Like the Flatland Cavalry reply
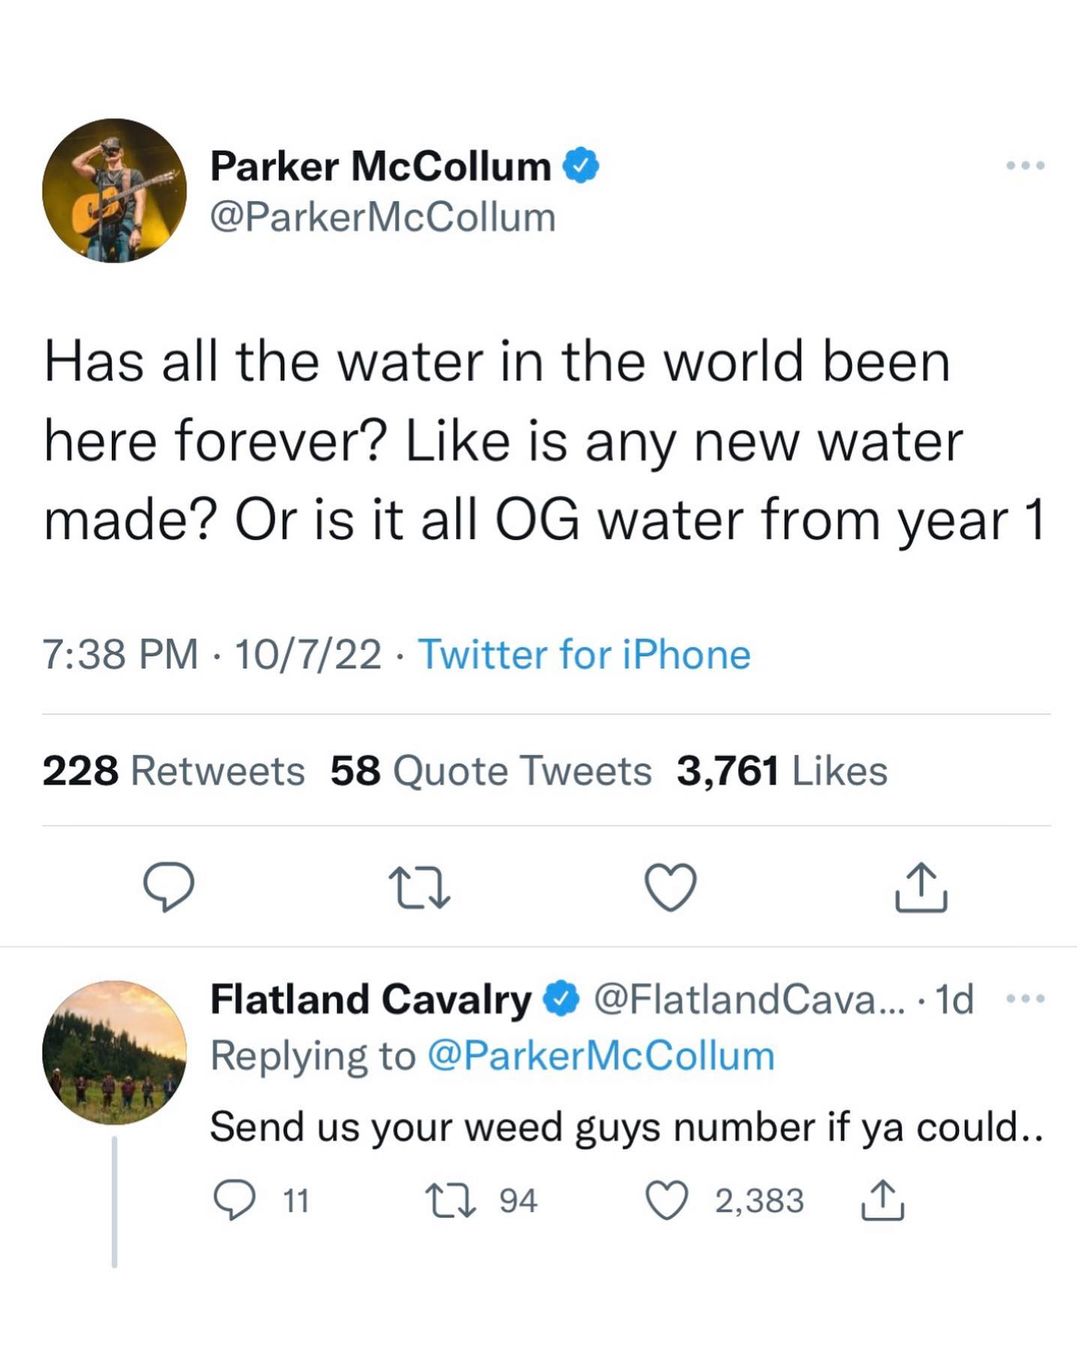This screenshot has width=1080, height=1346. pyautogui.click(x=667, y=1200)
